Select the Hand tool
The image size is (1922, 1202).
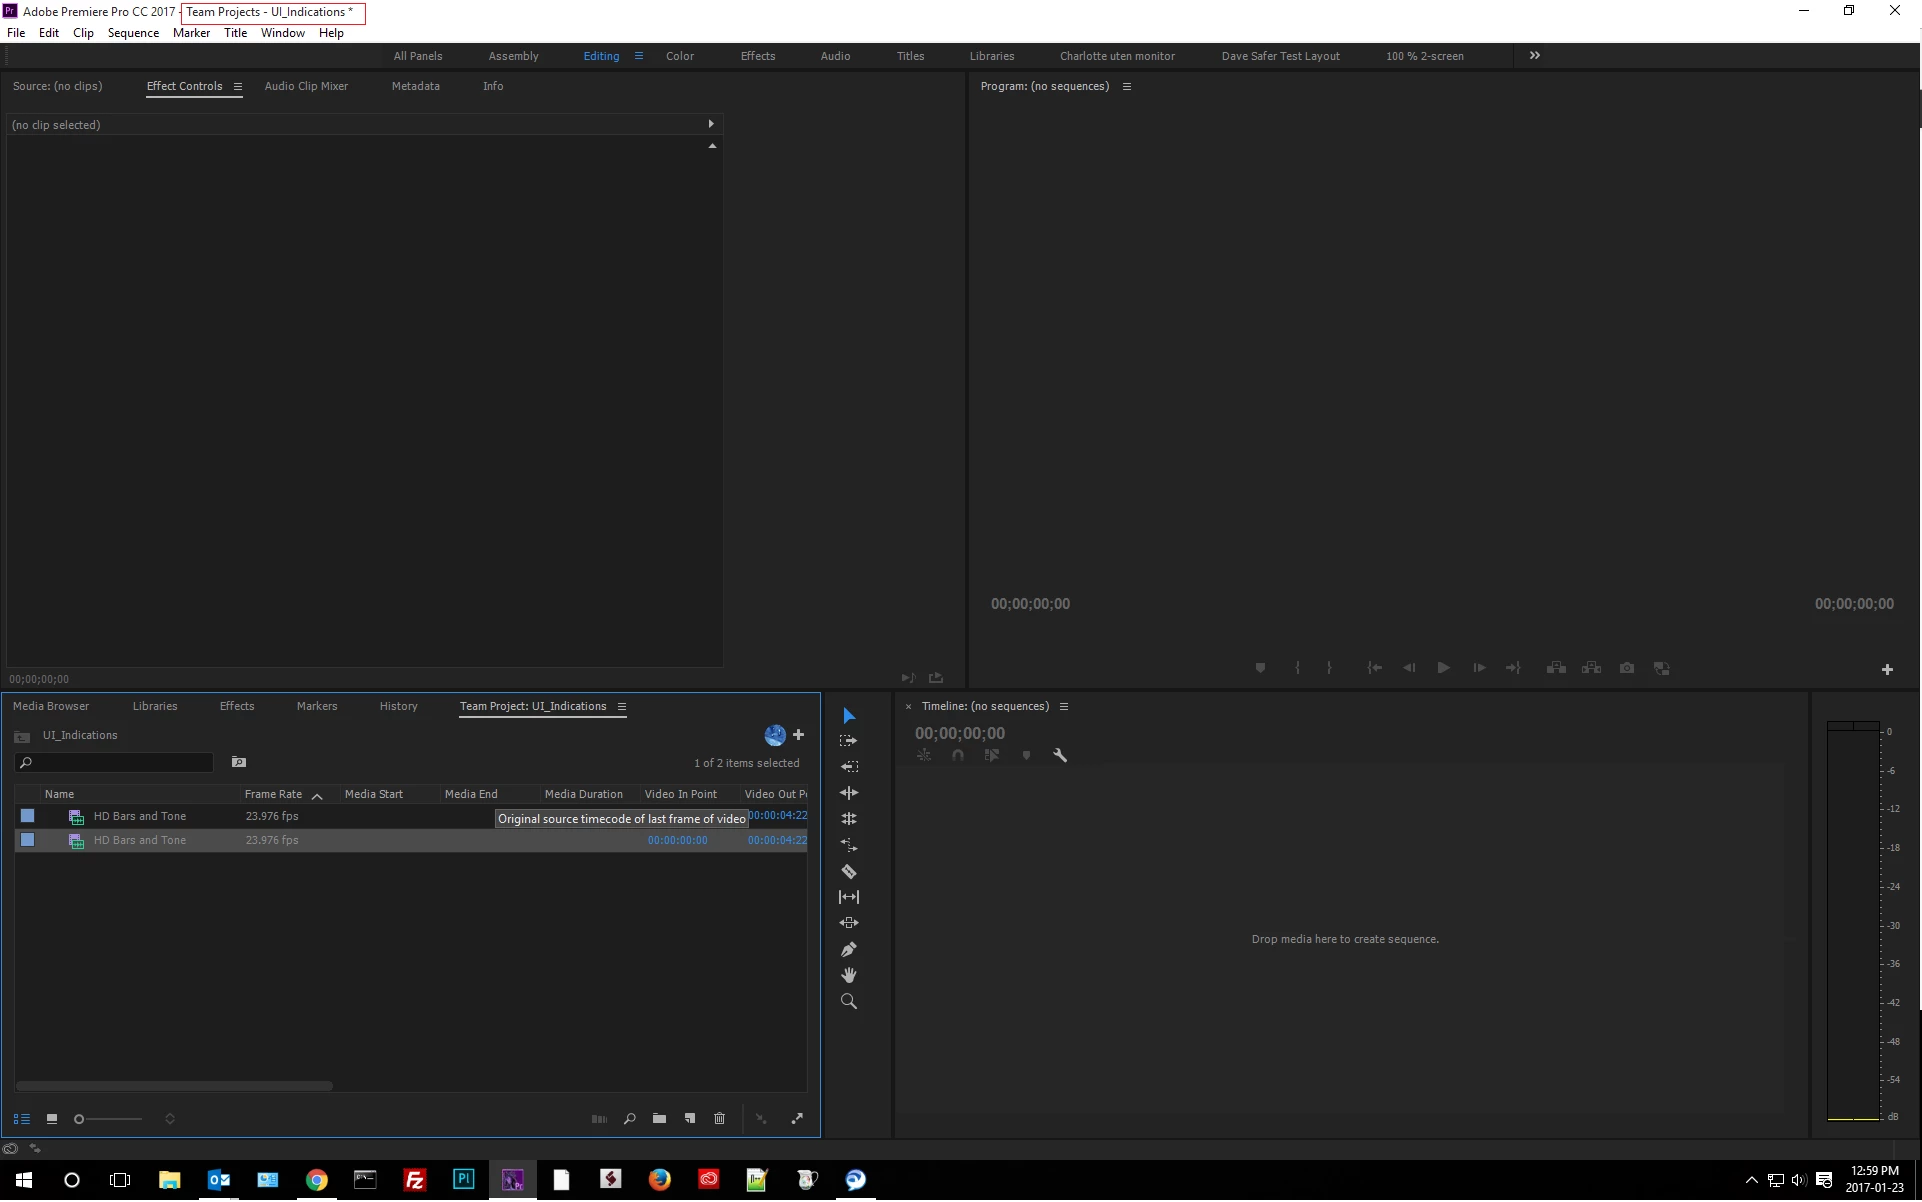click(849, 976)
